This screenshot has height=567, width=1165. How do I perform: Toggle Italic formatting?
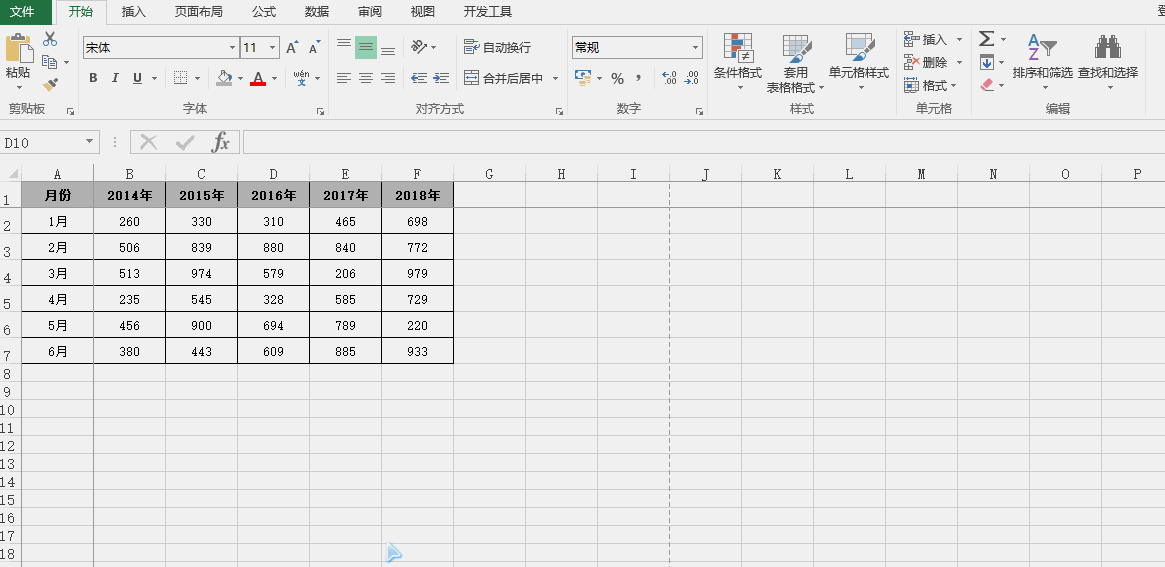click(x=115, y=78)
